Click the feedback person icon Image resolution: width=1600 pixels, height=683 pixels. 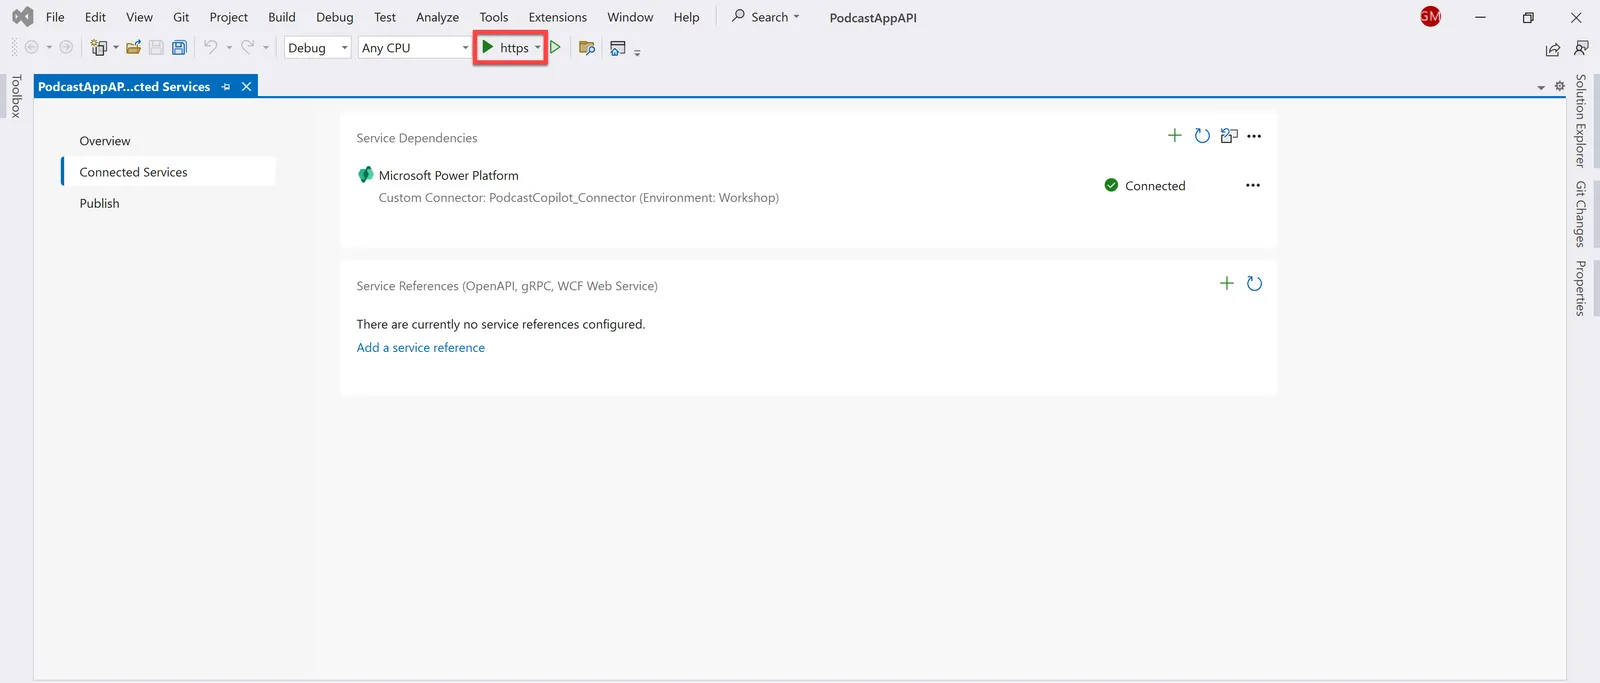1581,48
